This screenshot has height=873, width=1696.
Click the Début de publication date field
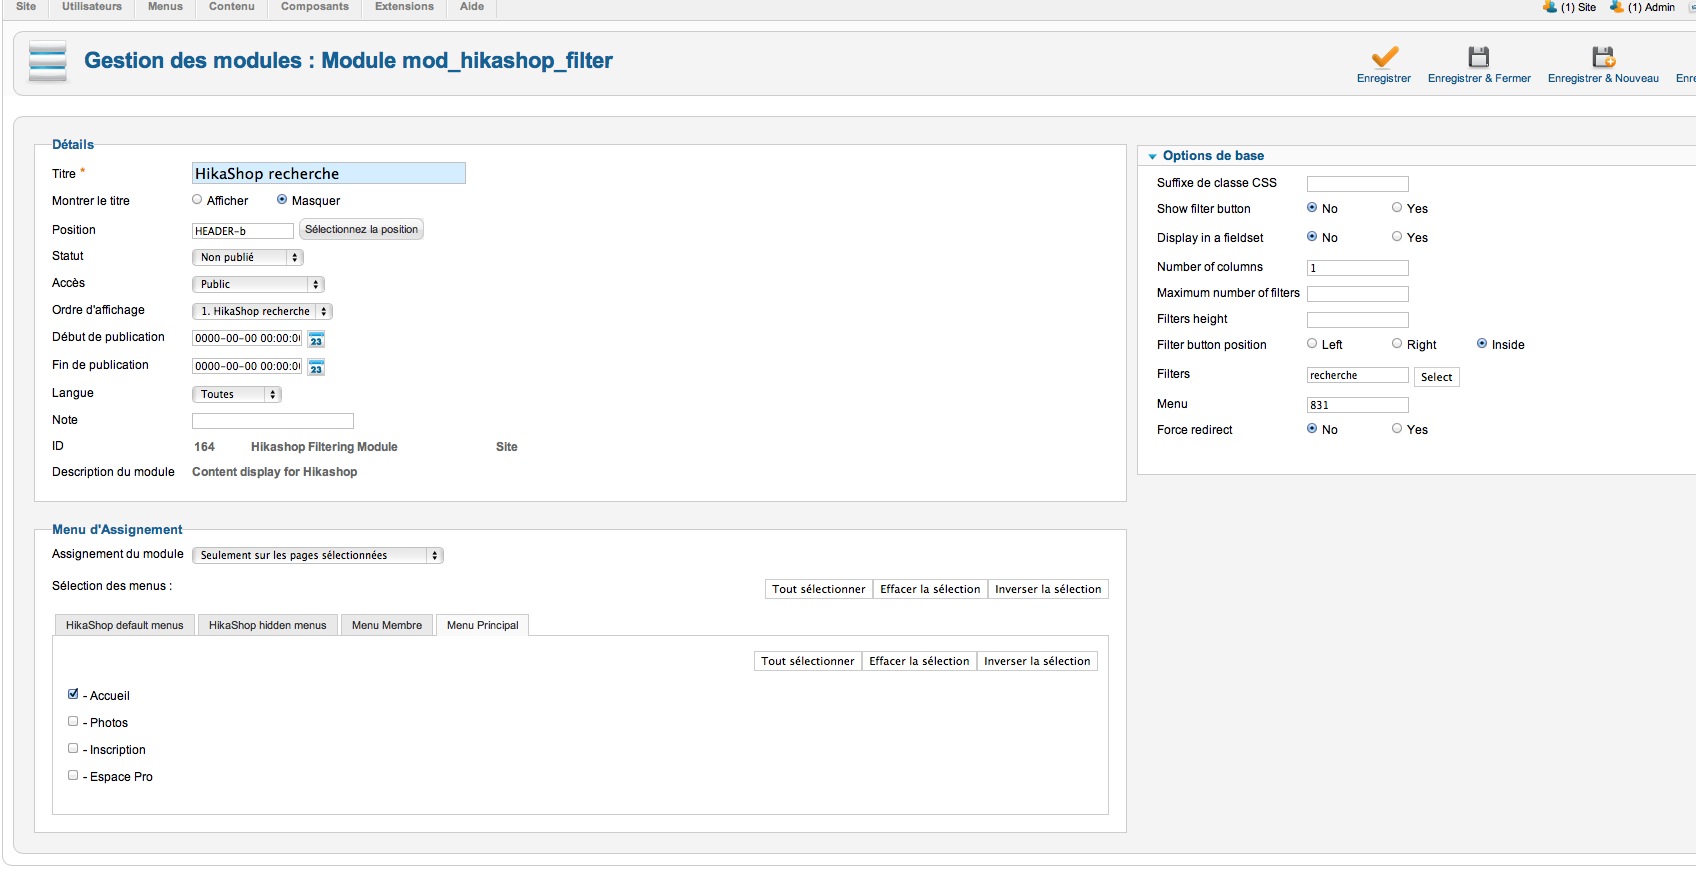point(247,338)
